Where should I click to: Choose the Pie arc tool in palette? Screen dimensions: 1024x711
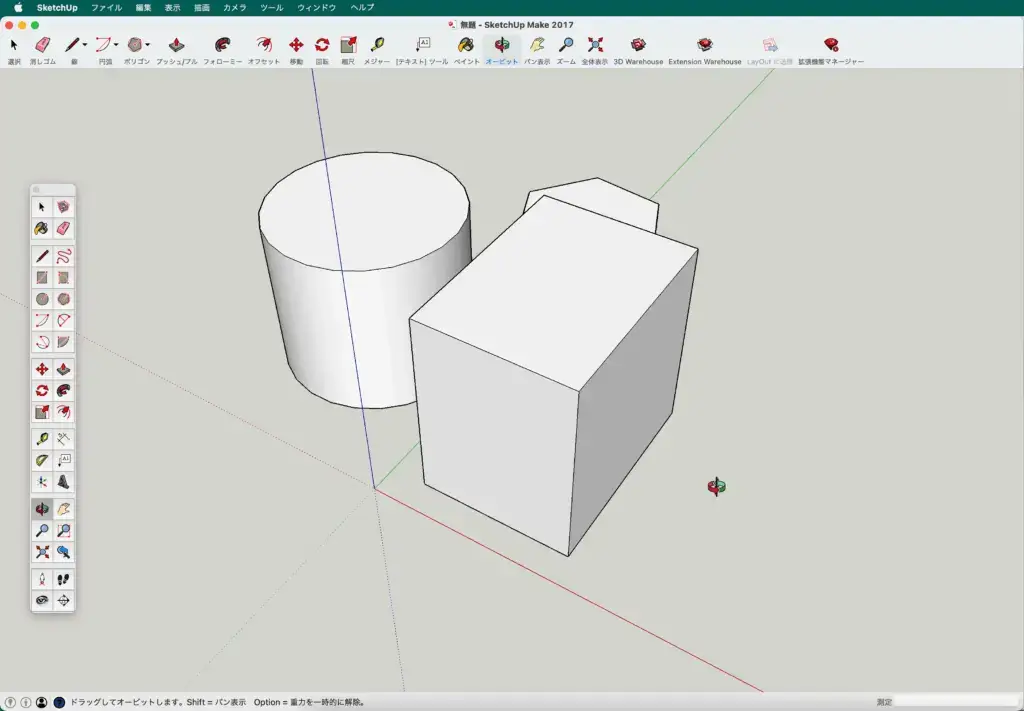63,342
